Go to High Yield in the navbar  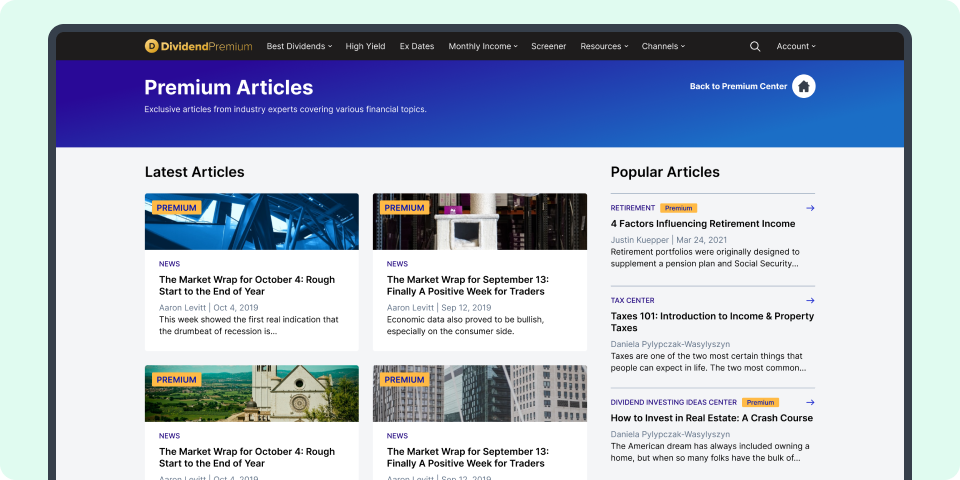tap(366, 46)
